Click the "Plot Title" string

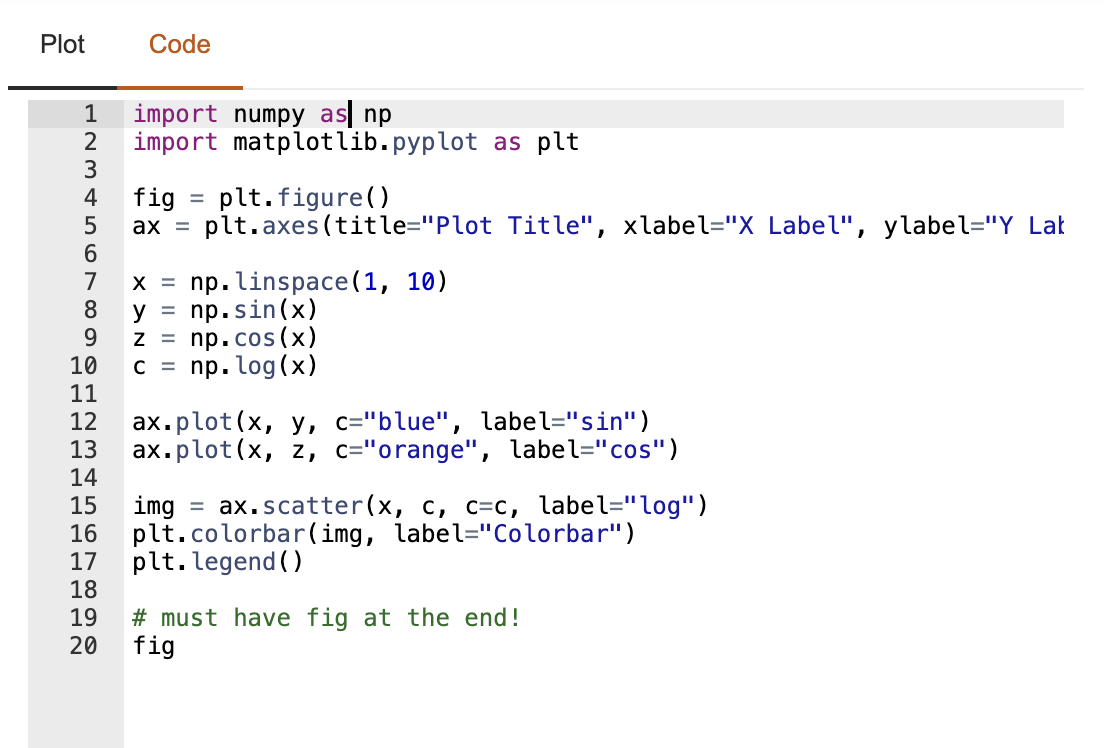[508, 226]
